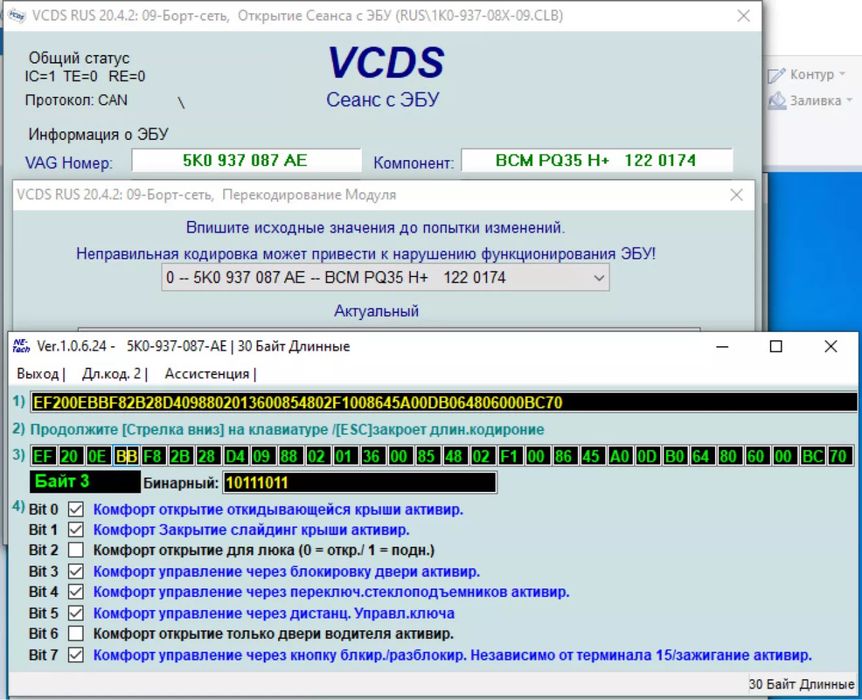Select byte cell 45
This screenshot has height=700, width=862.
coord(593,456)
